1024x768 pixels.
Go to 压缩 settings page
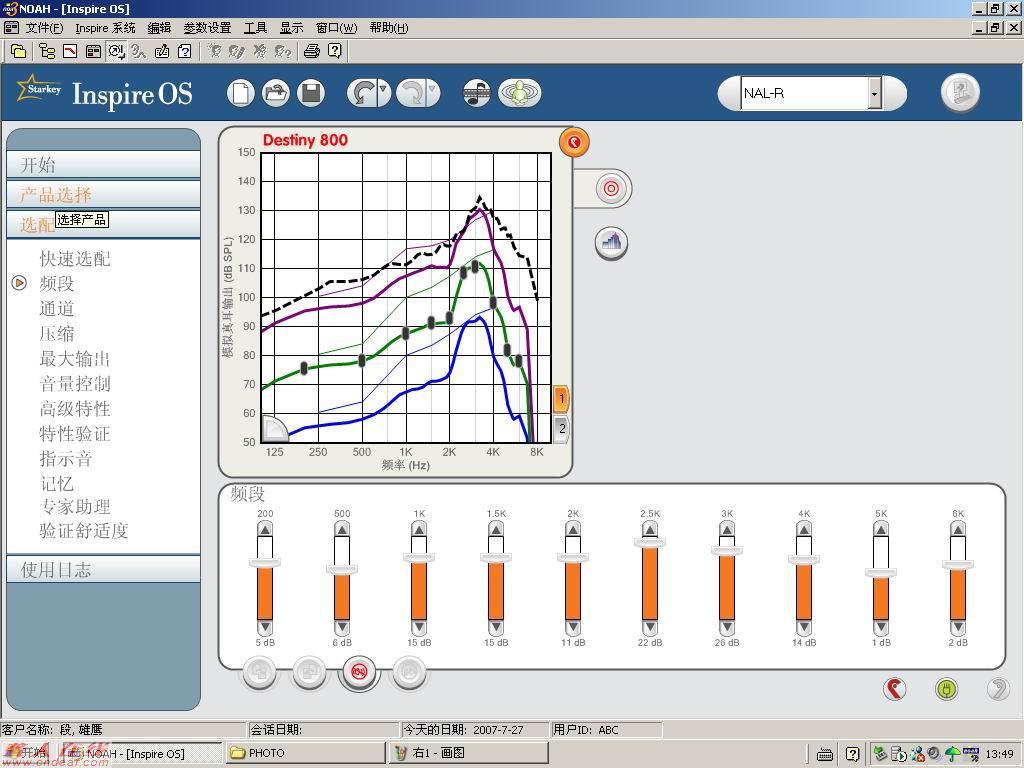[57, 334]
